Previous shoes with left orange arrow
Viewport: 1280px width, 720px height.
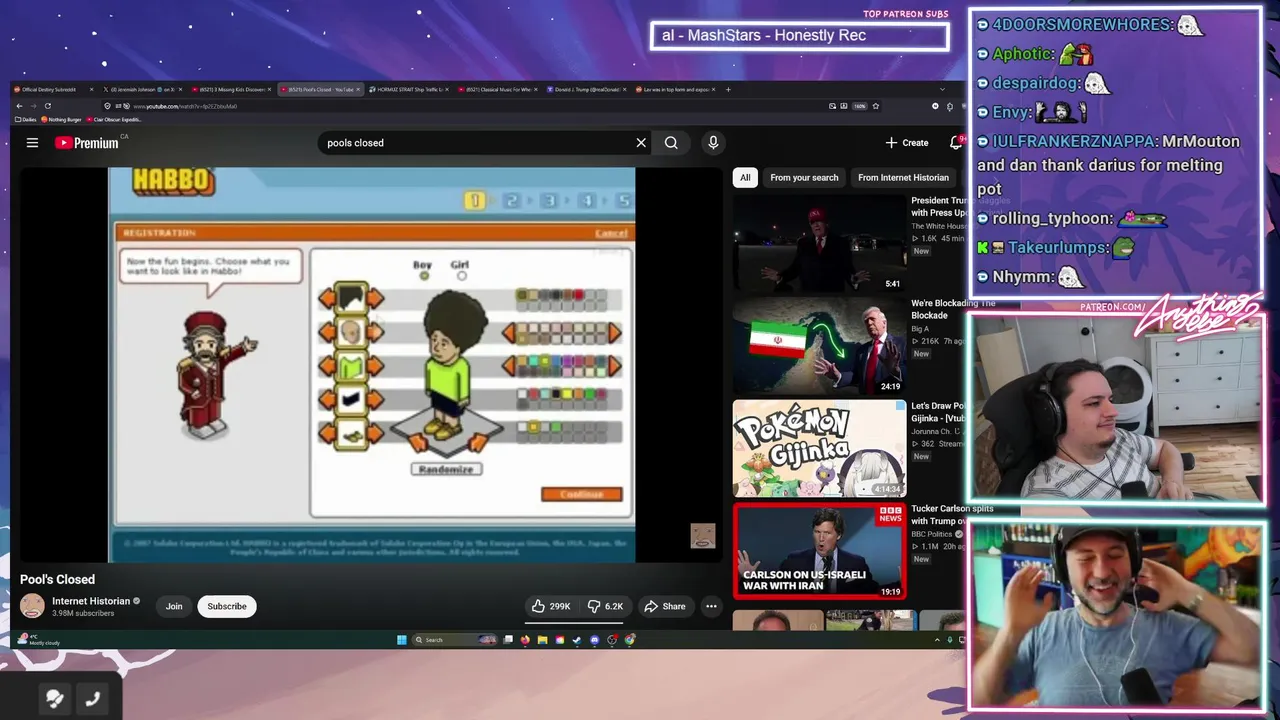coord(327,433)
